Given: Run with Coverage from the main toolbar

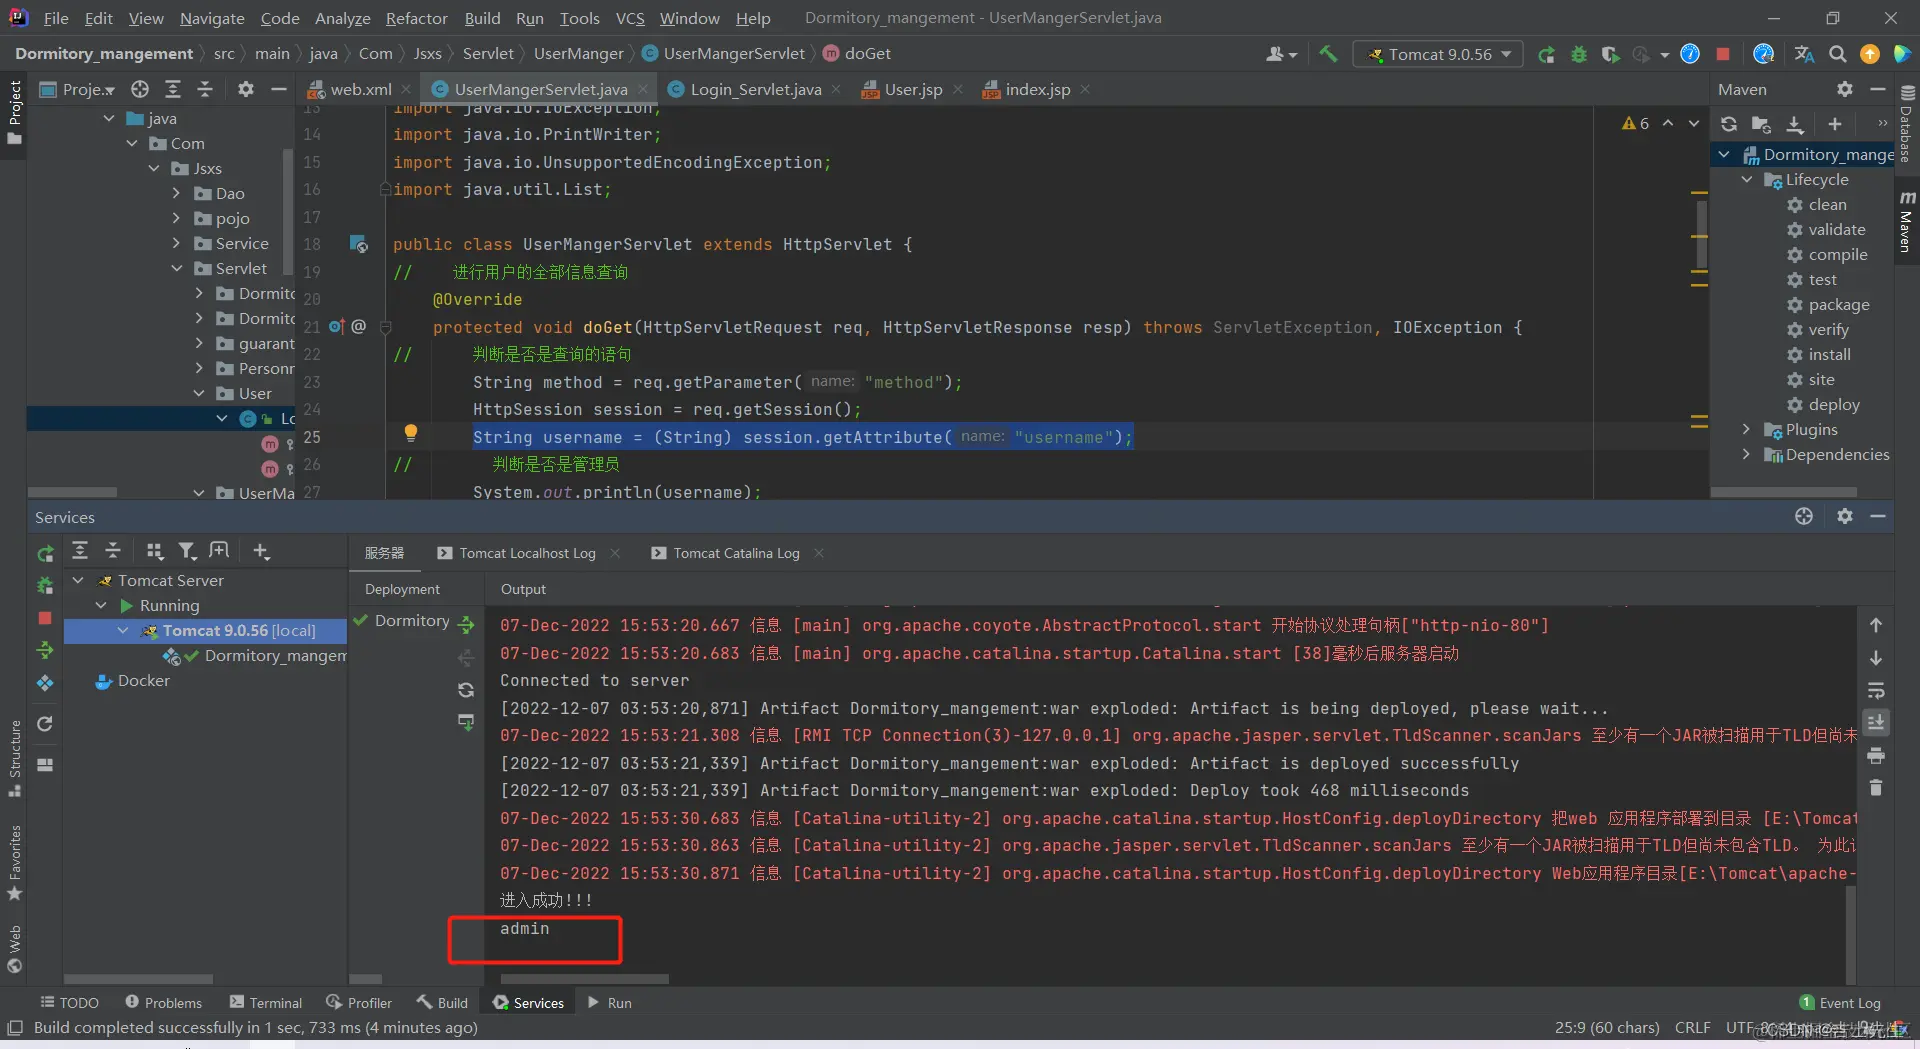Looking at the screenshot, I should (x=1610, y=54).
